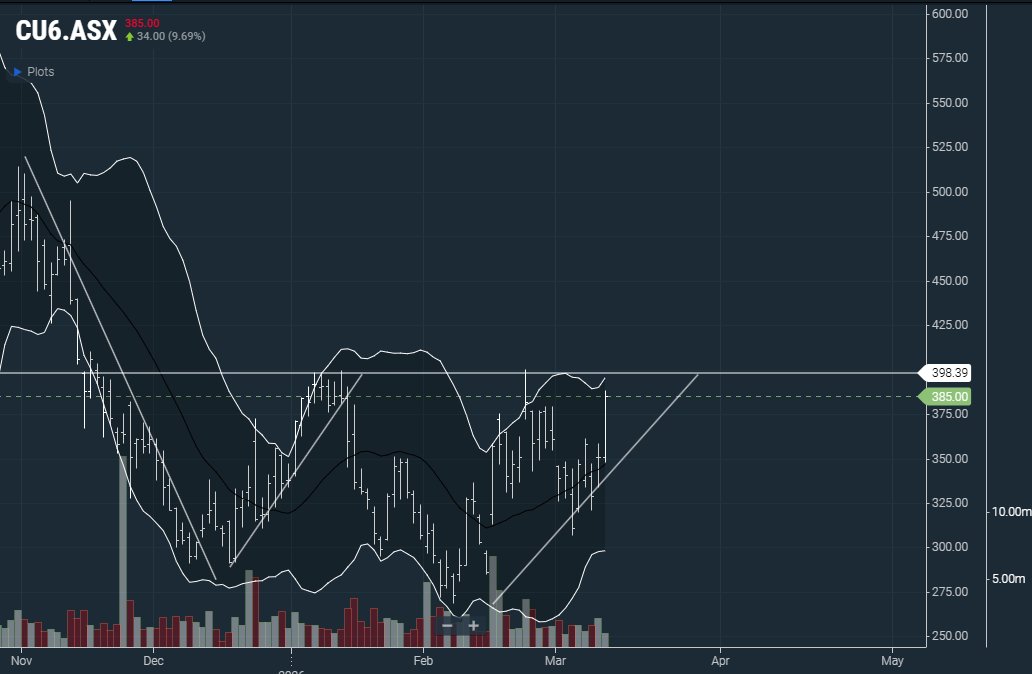Click the 350.00 price axis label
Image resolution: width=1032 pixels, height=674 pixels.
tap(950, 459)
